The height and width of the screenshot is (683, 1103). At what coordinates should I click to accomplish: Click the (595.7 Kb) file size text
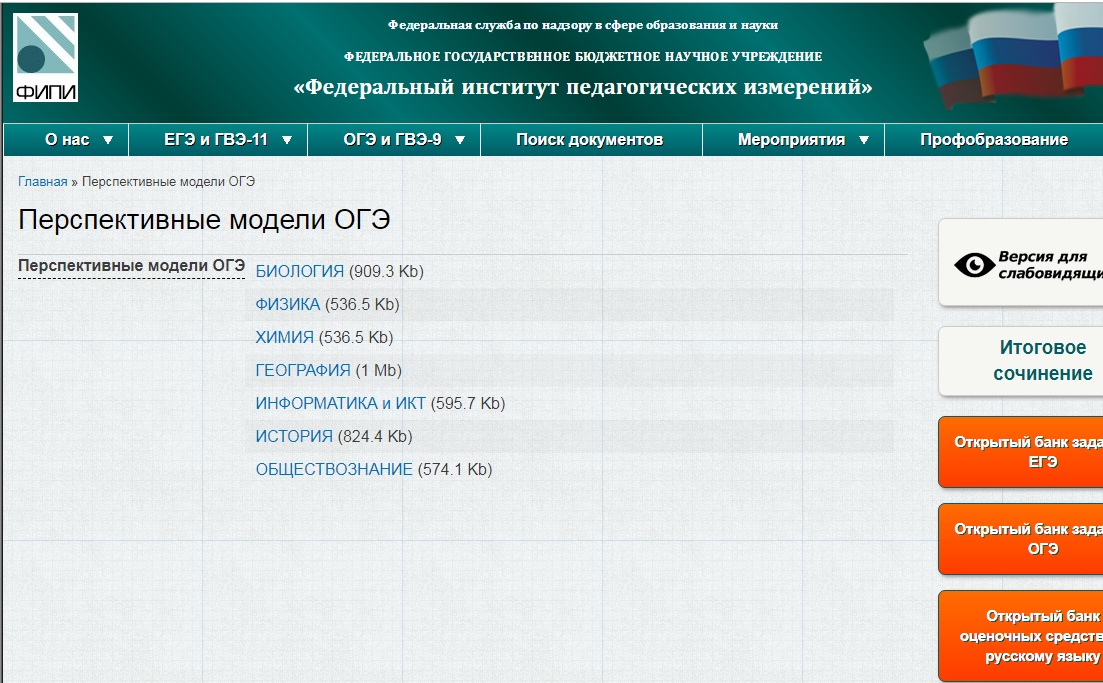coord(468,404)
